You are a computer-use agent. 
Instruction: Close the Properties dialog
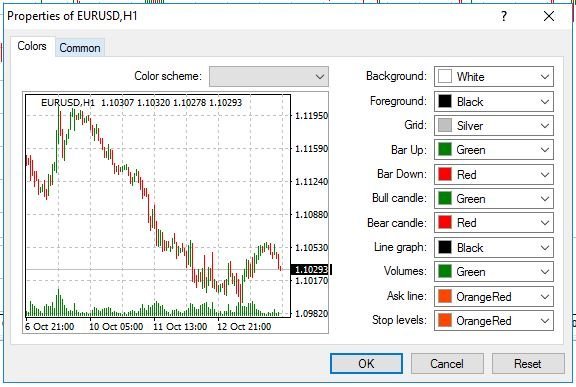549,16
